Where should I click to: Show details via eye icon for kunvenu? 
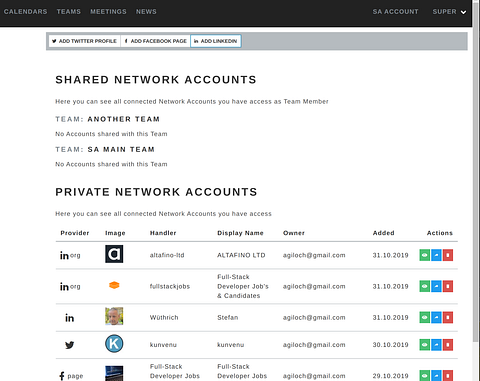pos(424,345)
